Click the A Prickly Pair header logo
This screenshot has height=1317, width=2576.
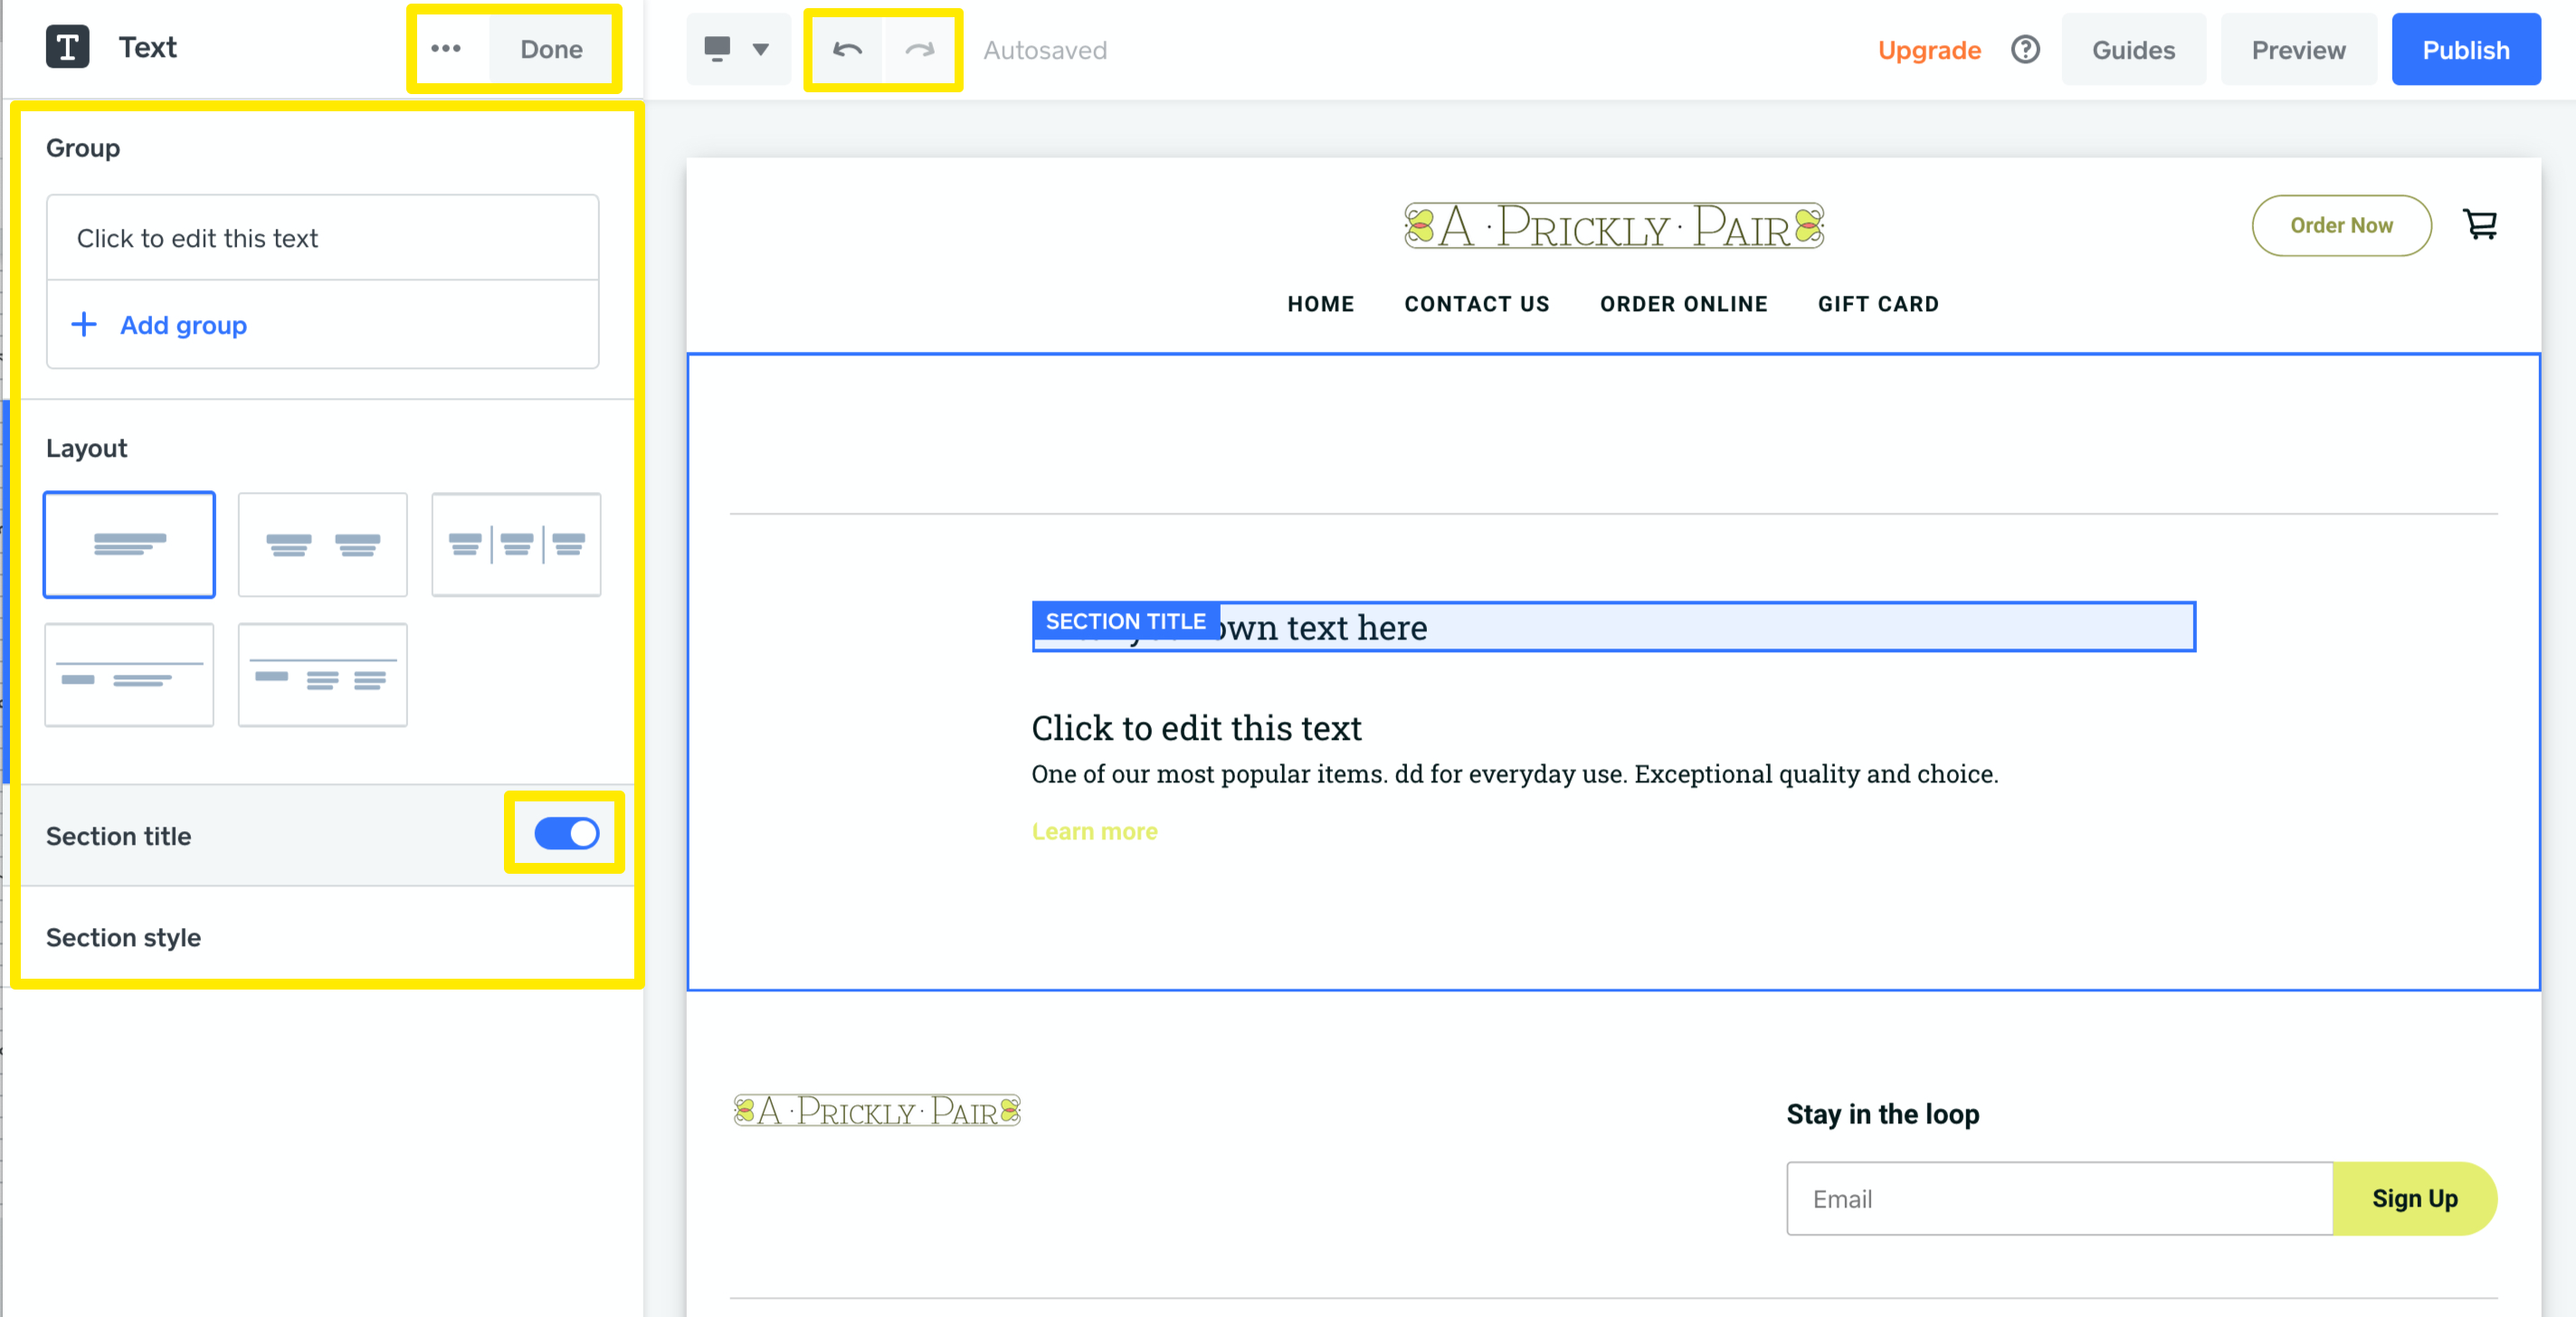click(1613, 226)
